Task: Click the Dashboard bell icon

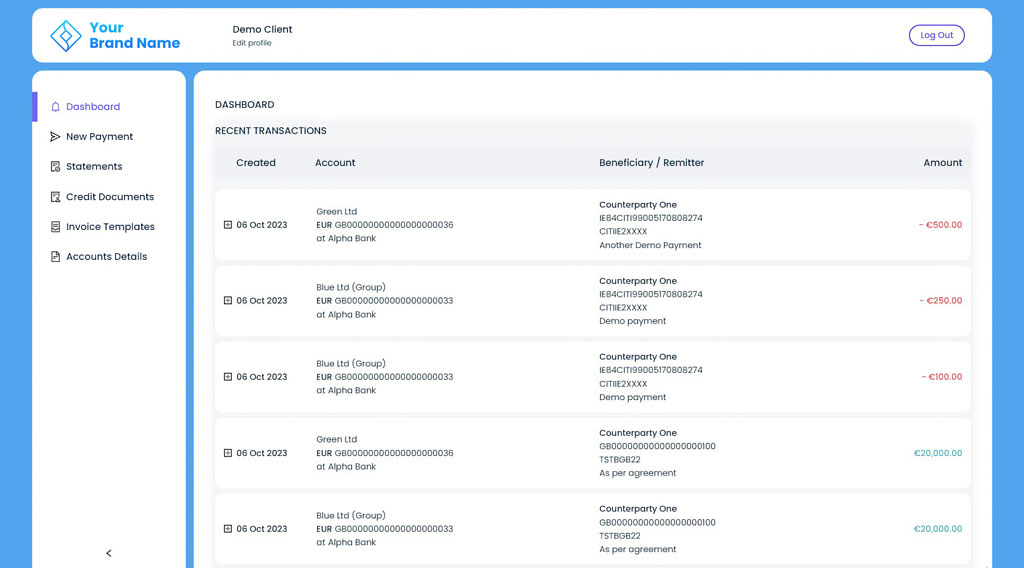Action: 55,107
